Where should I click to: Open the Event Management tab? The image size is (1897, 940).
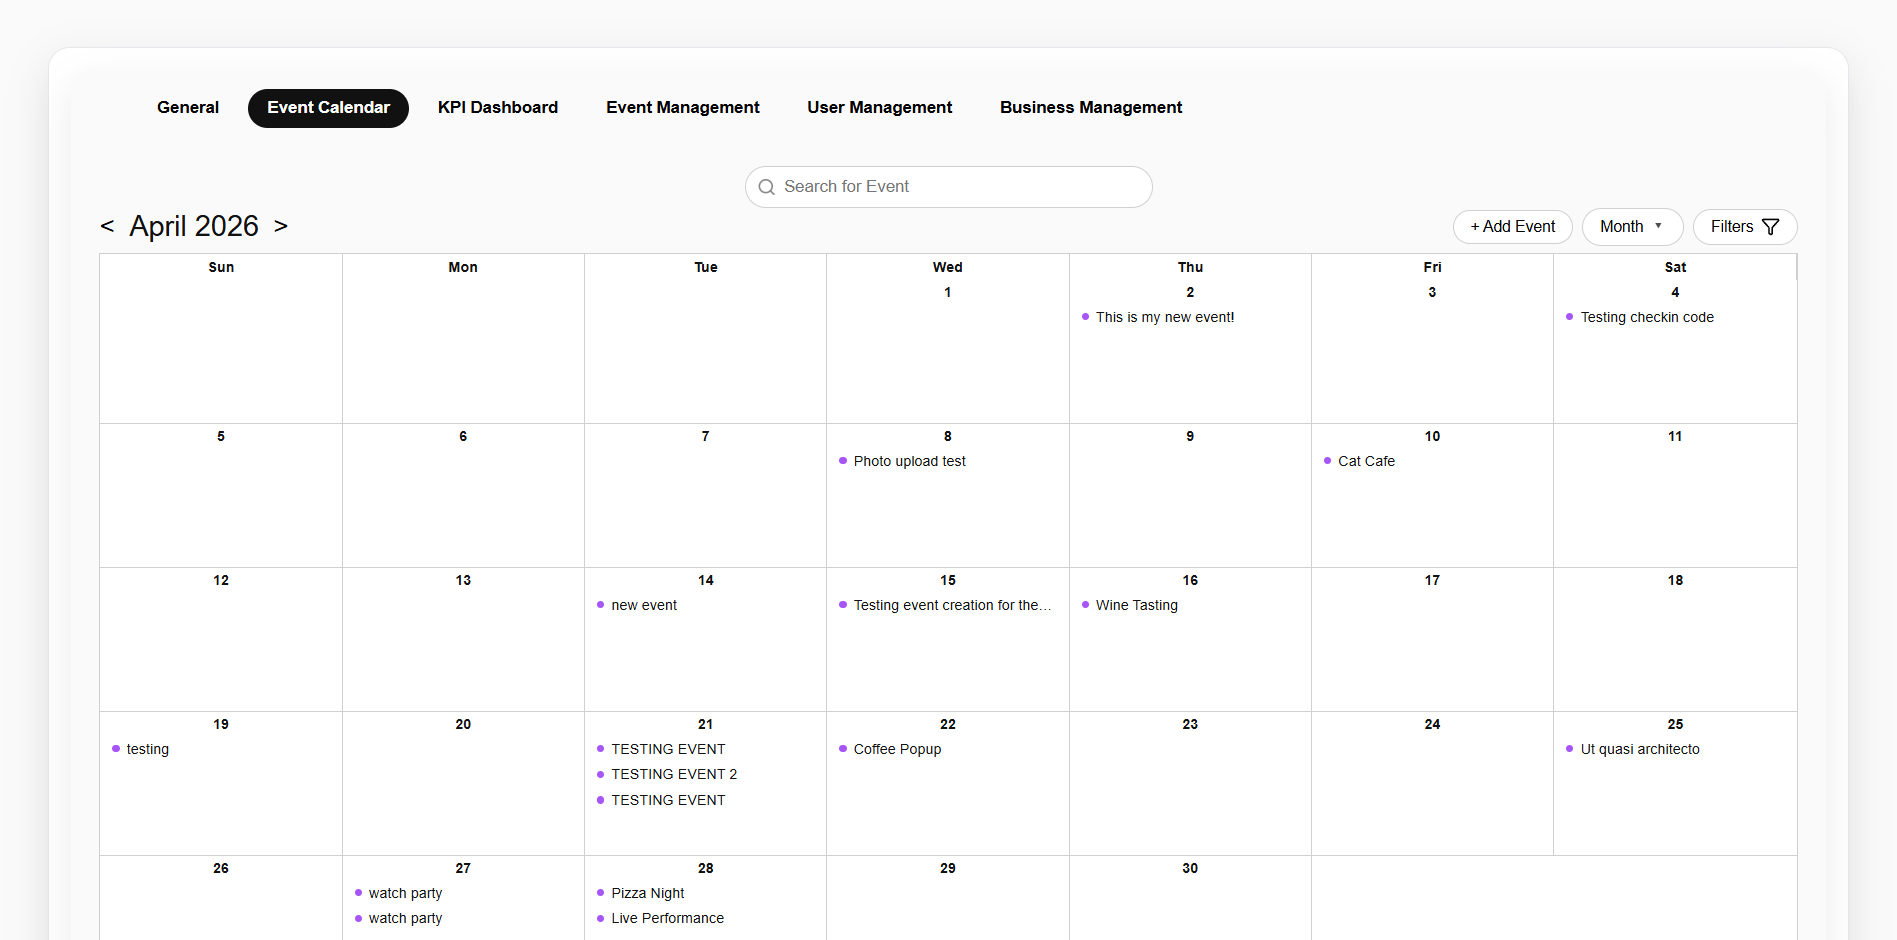(683, 108)
